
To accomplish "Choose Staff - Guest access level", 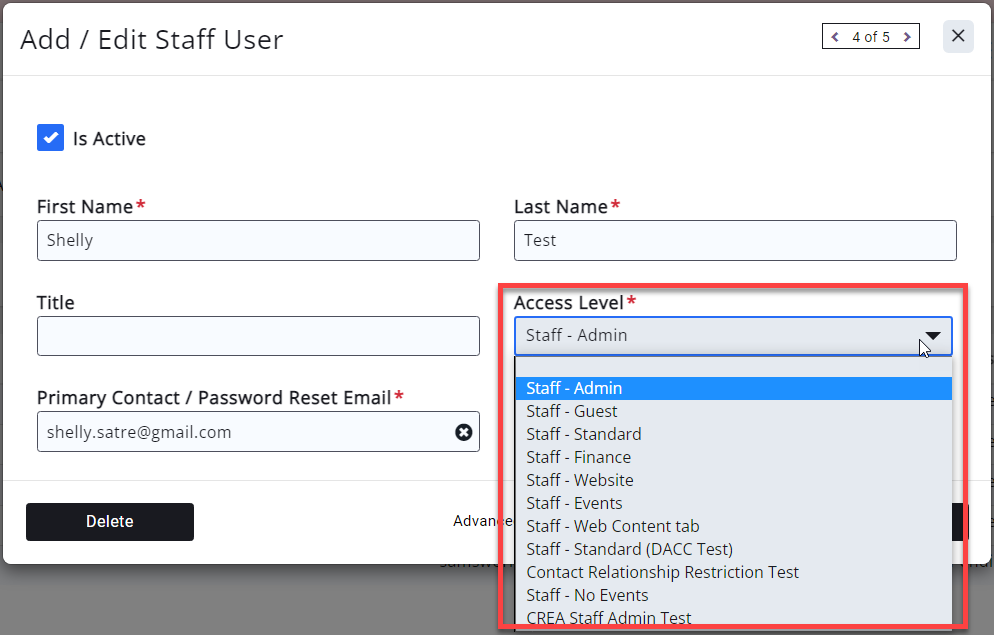I will (572, 411).
